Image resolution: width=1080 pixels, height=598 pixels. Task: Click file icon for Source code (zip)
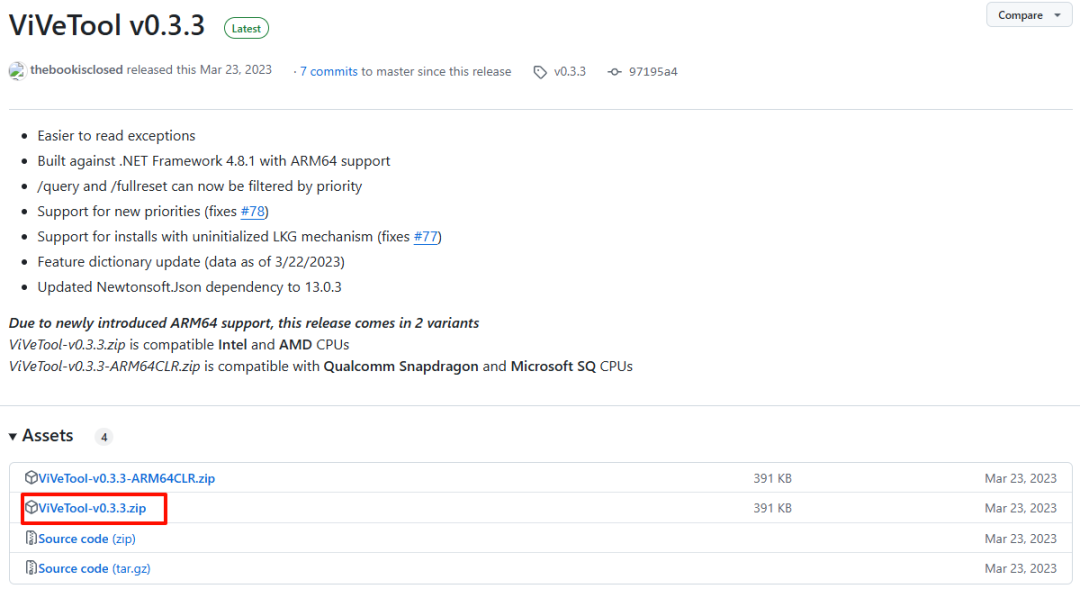click(x=31, y=538)
